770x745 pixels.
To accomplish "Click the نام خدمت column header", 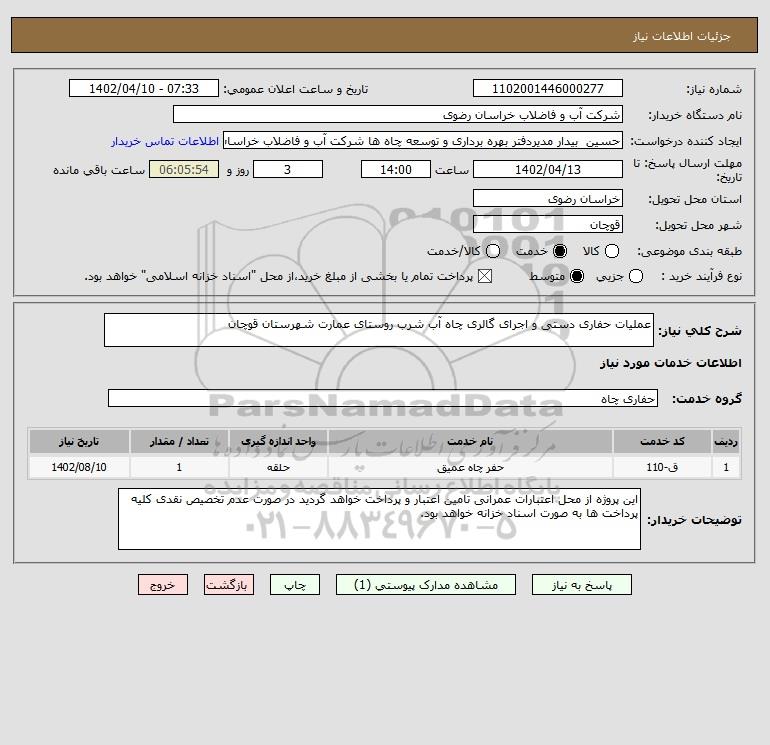I will point(470,441).
